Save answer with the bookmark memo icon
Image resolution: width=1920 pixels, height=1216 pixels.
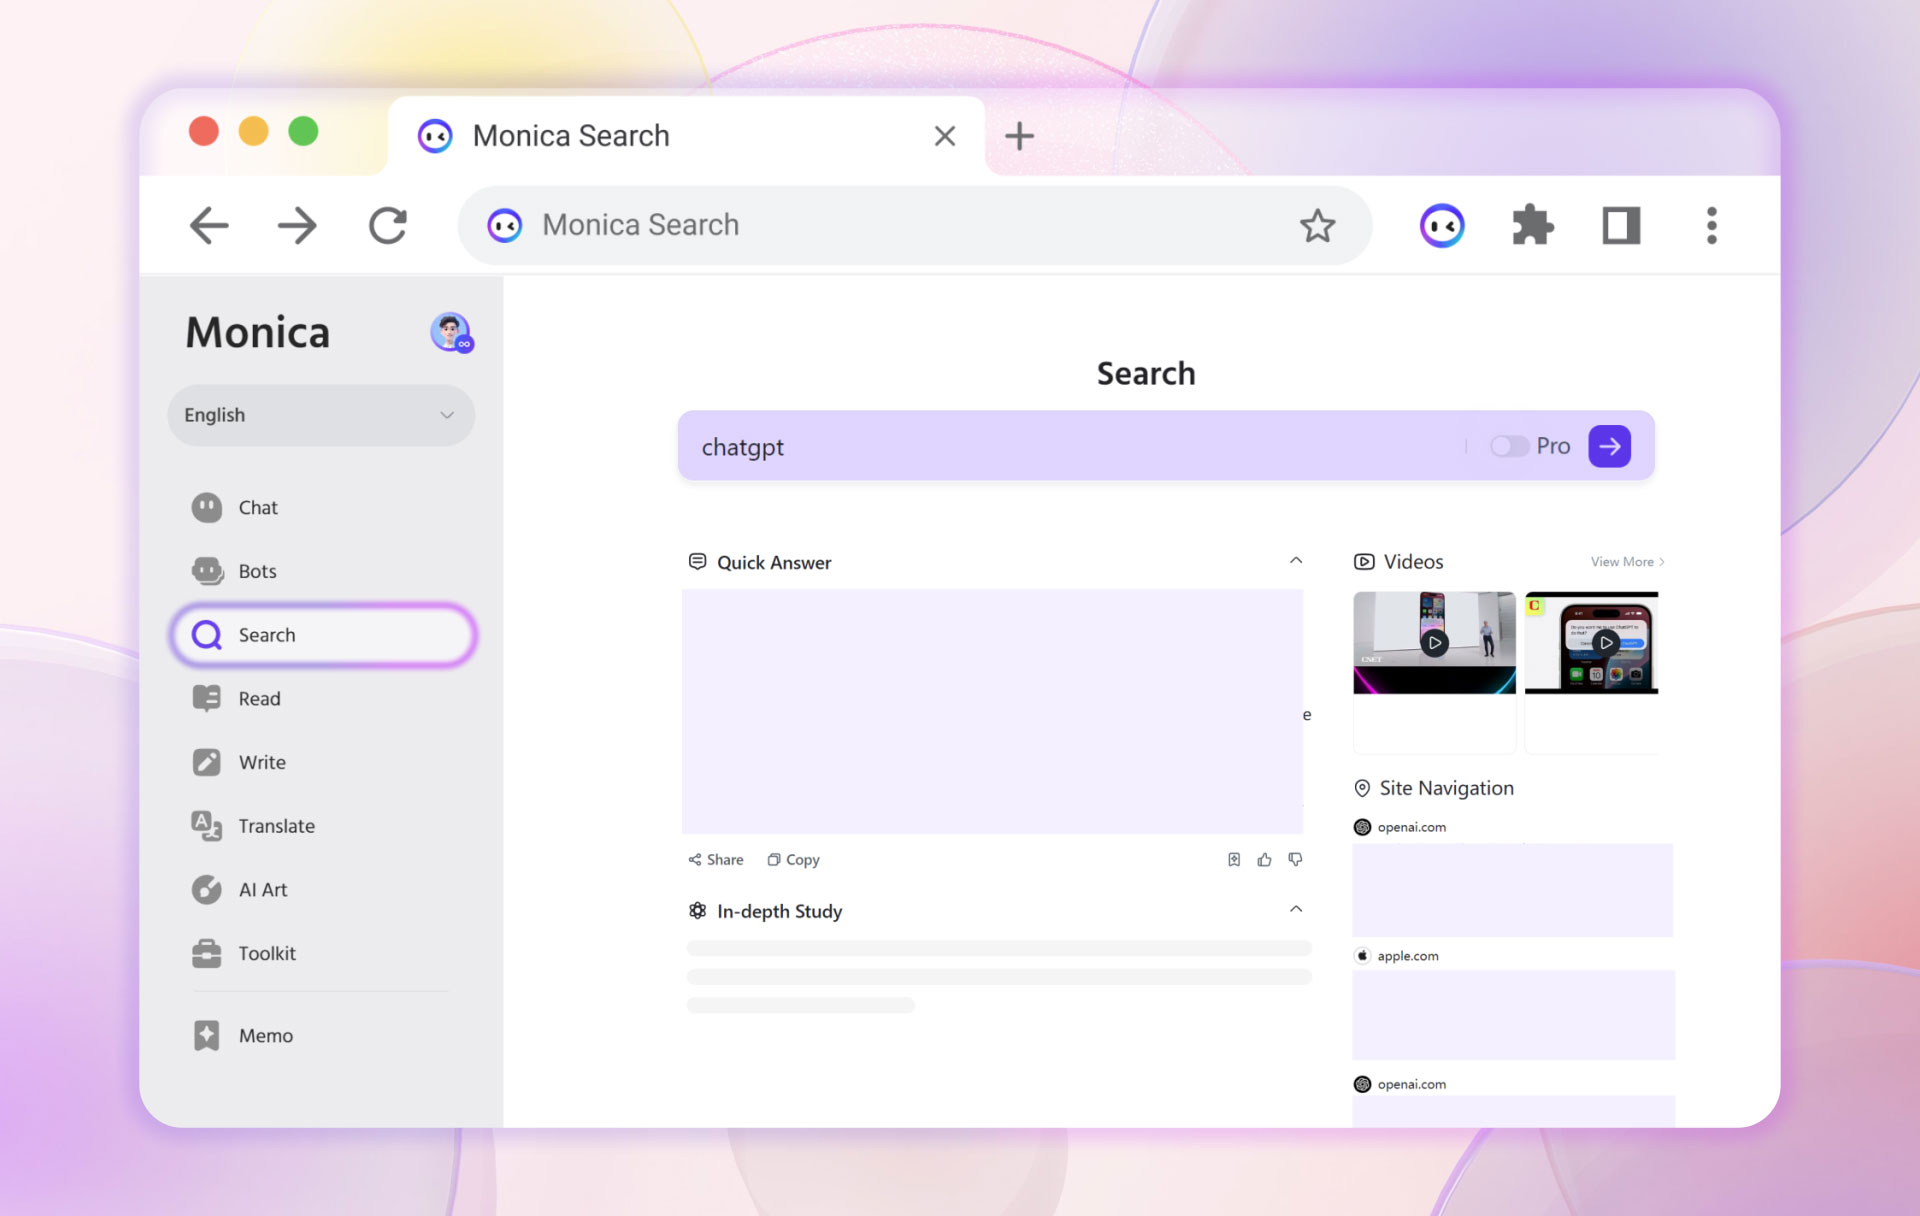[x=1234, y=860]
